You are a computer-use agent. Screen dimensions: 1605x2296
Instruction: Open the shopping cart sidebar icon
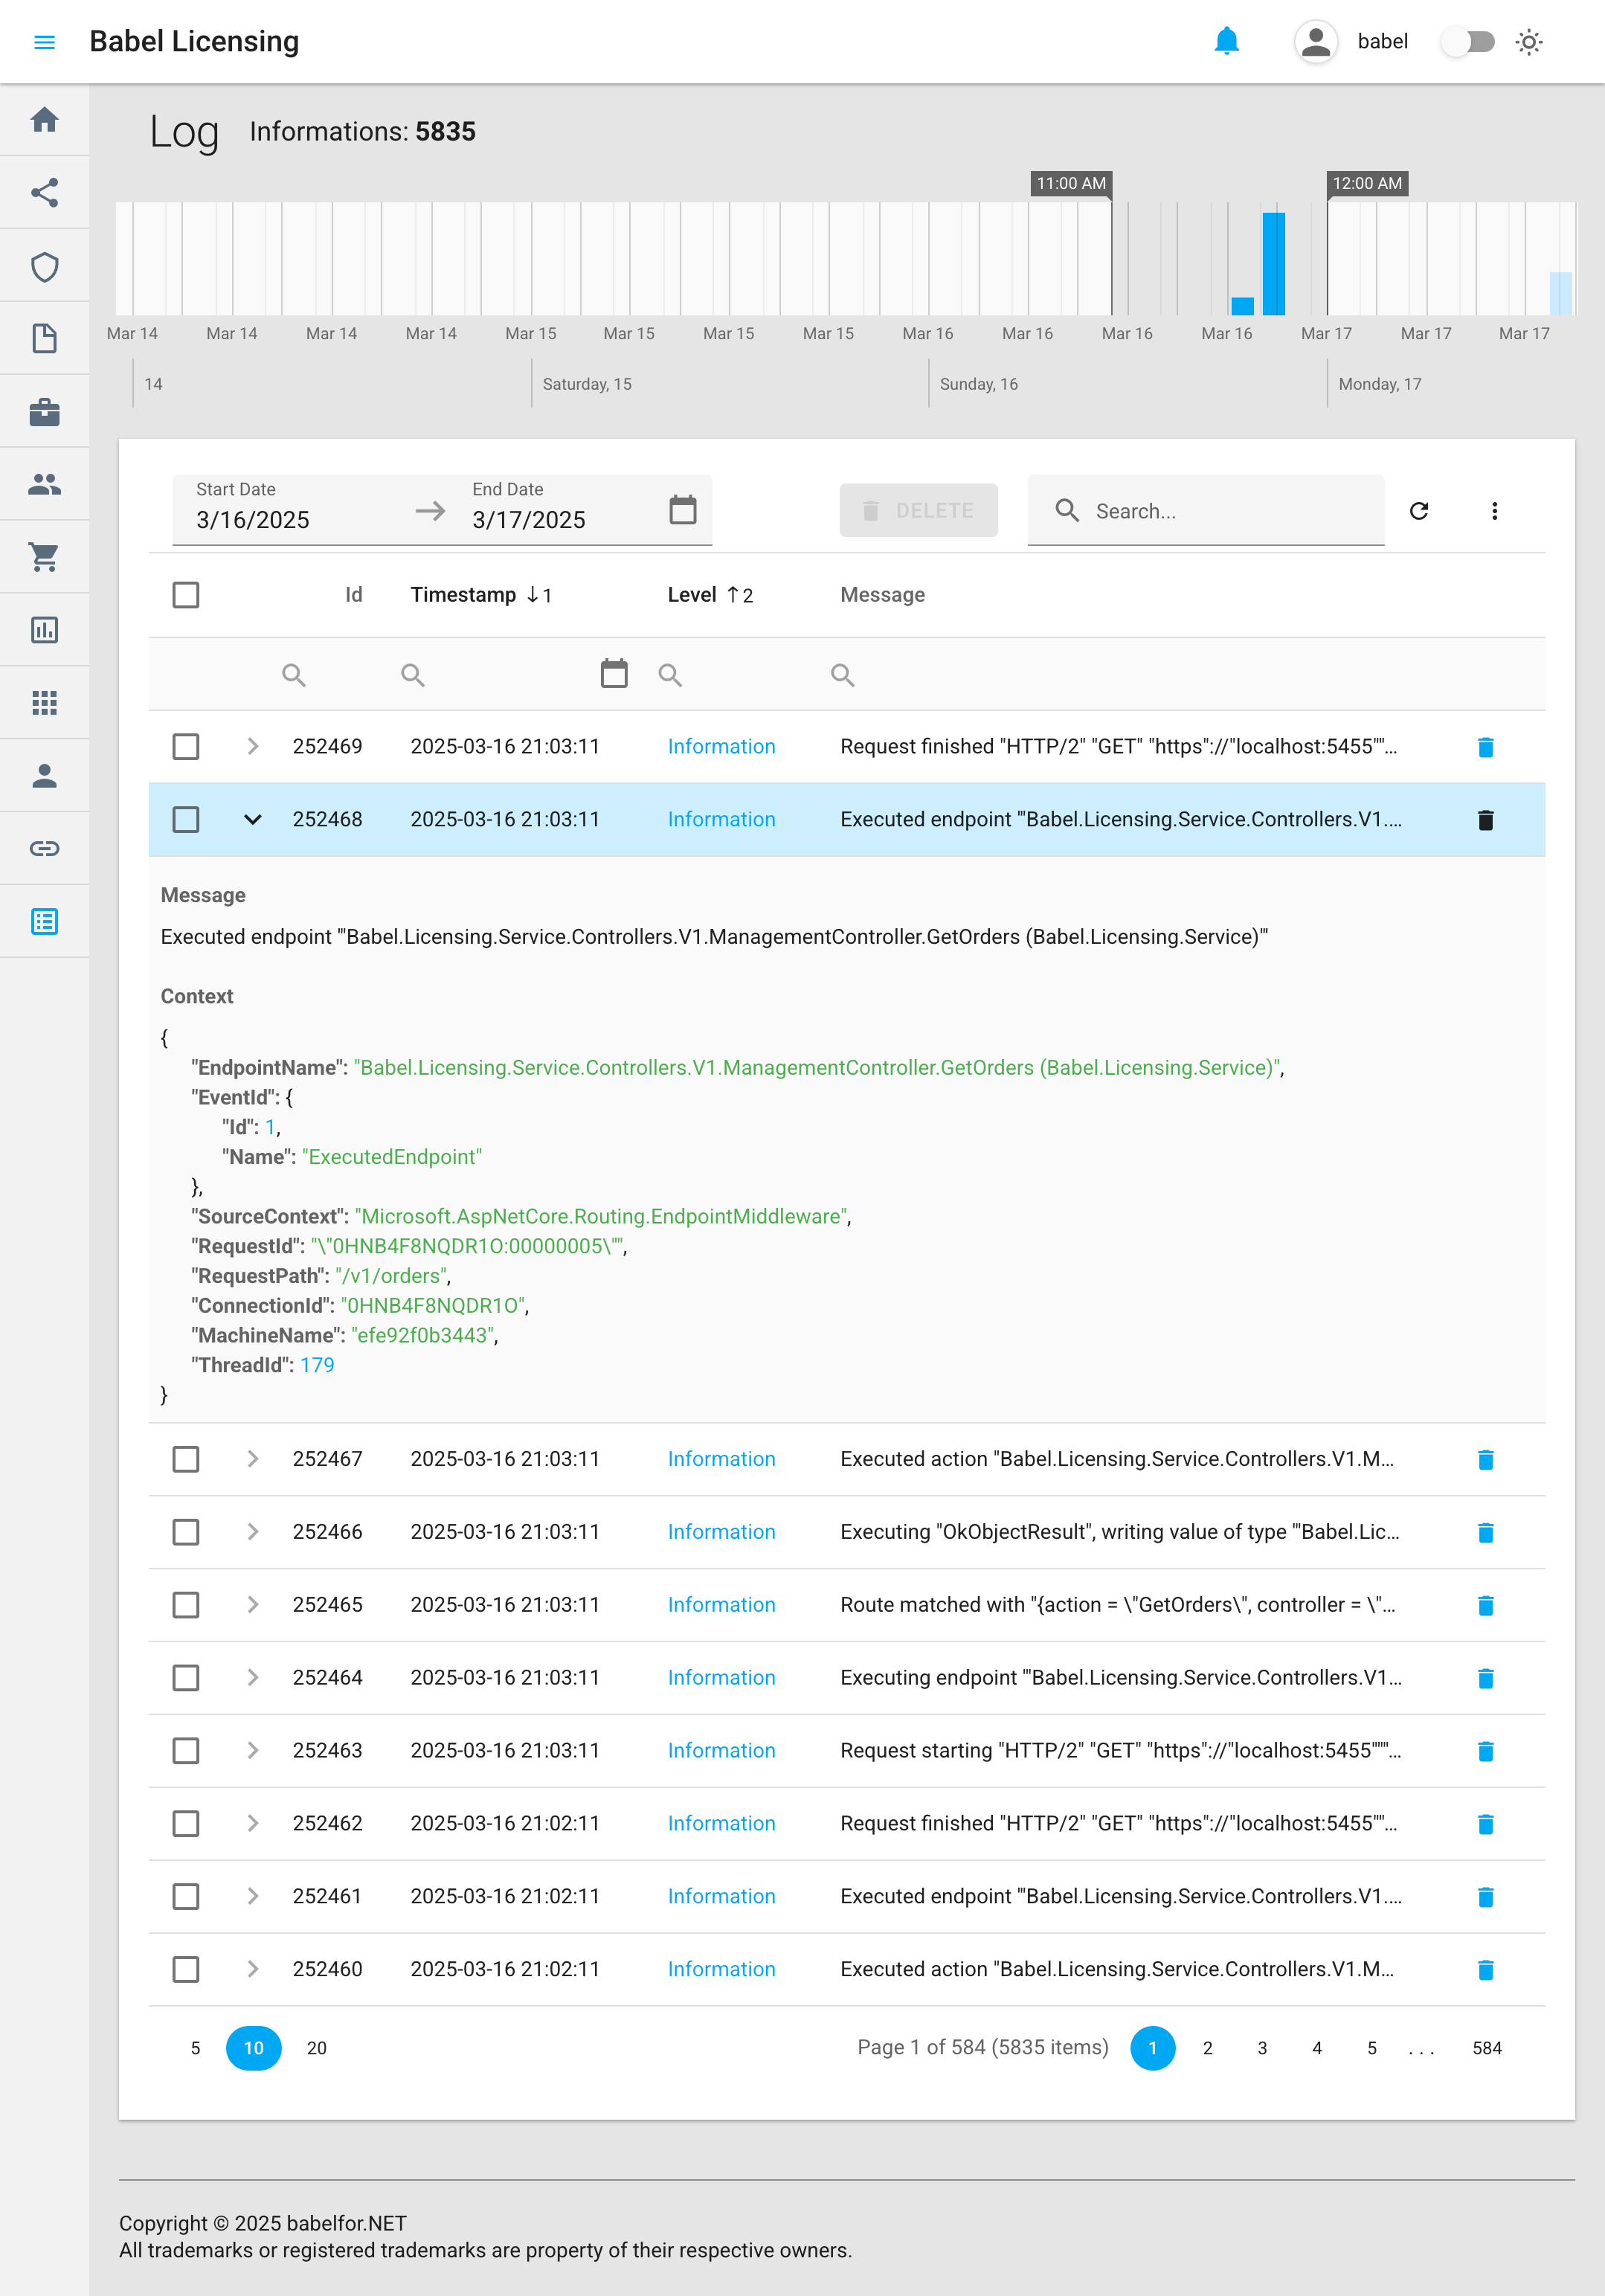(44, 557)
